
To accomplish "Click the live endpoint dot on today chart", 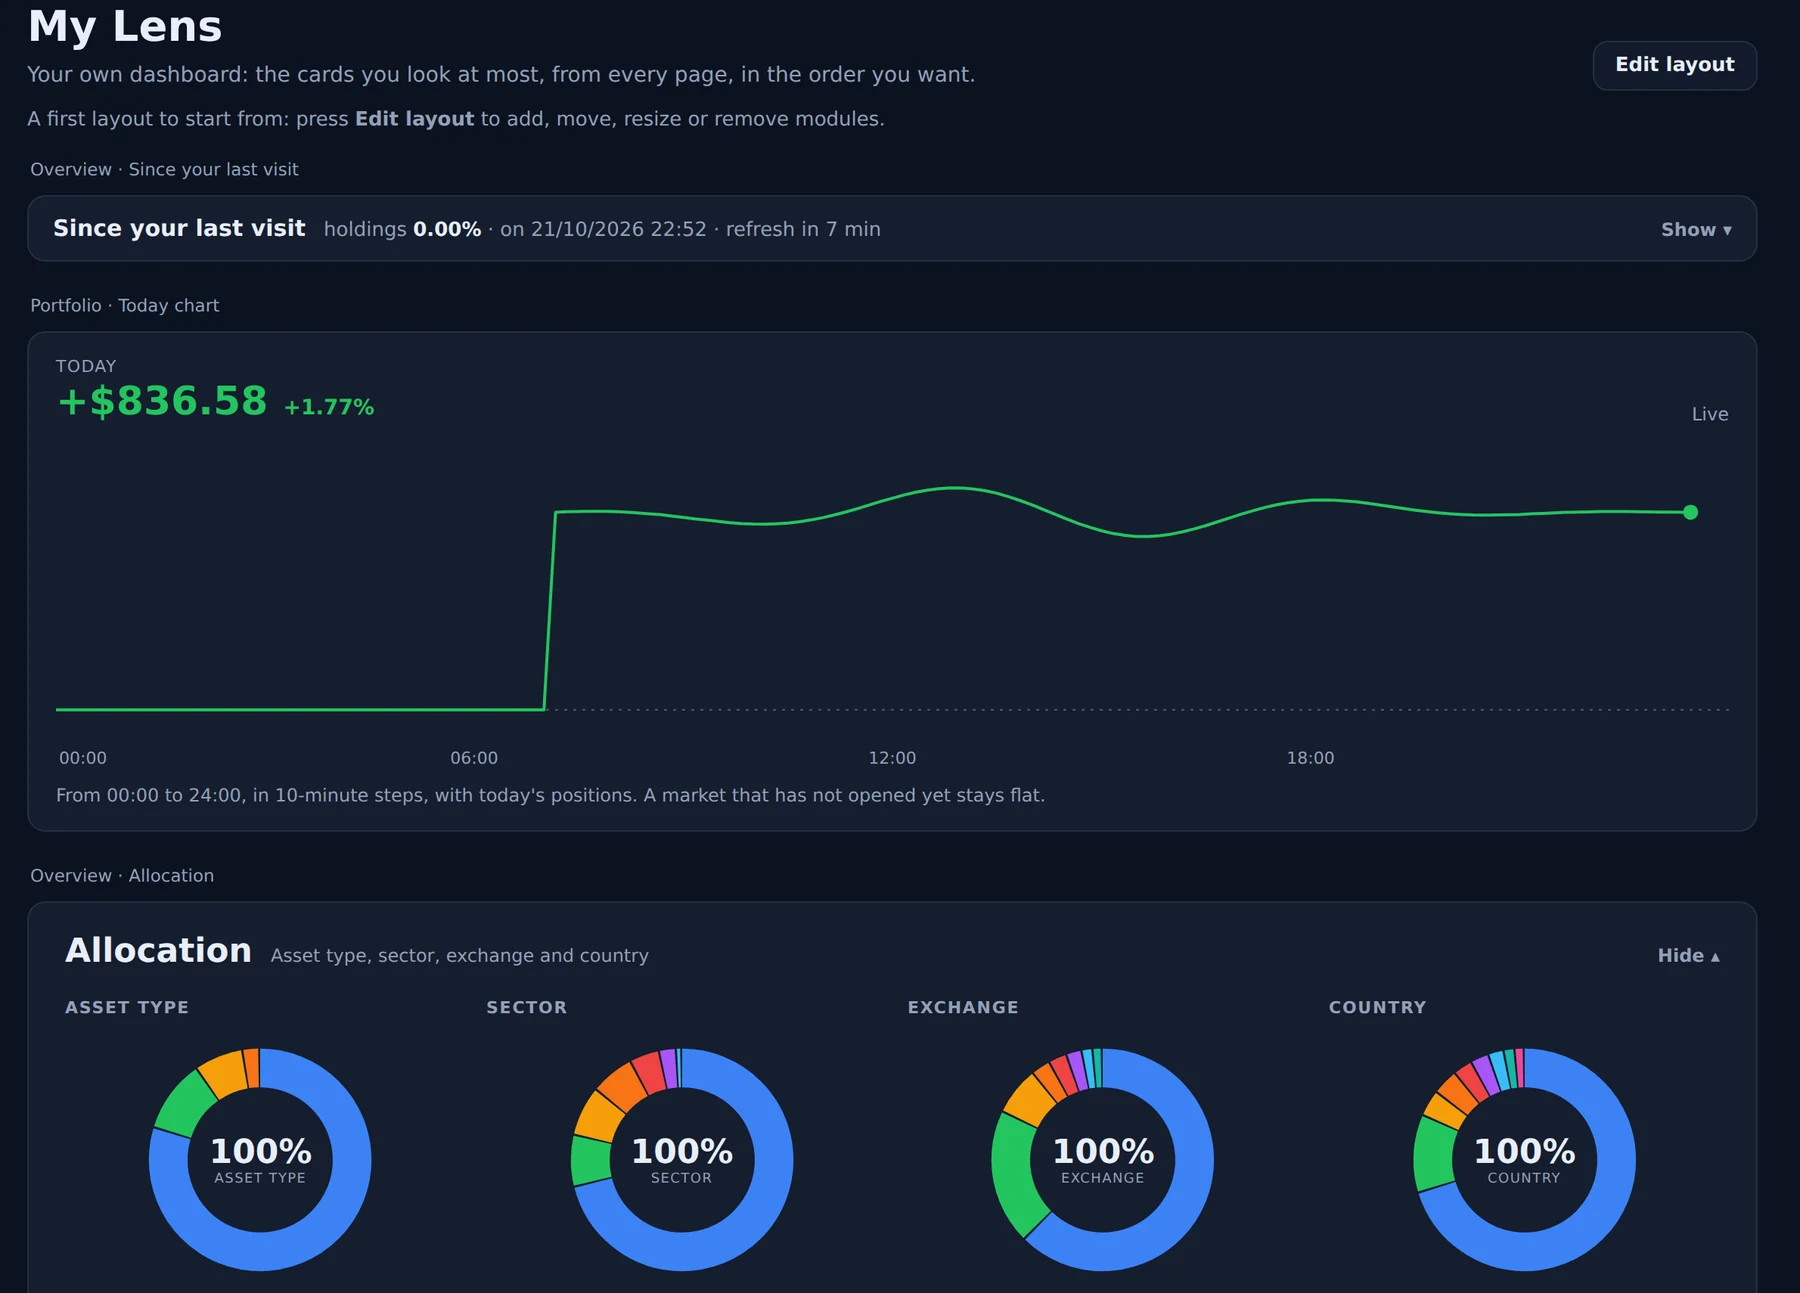I will coord(1690,512).
